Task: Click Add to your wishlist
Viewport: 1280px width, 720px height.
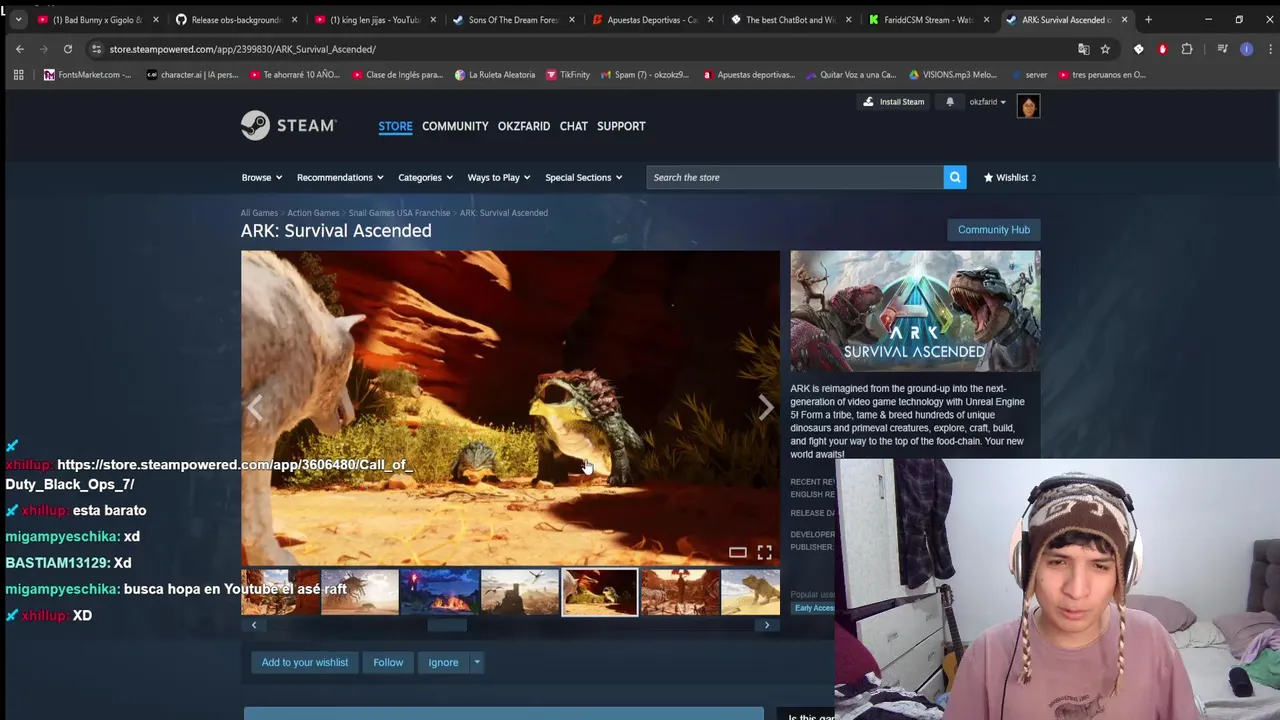Action: (305, 662)
